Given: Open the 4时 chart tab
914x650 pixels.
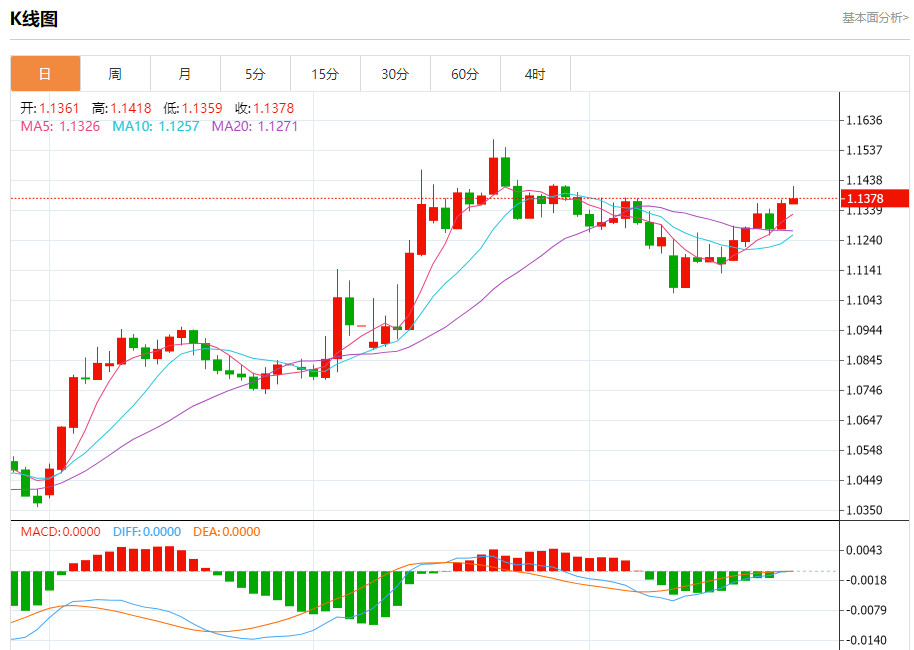Looking at the screenshot, I should coord(535,74).
